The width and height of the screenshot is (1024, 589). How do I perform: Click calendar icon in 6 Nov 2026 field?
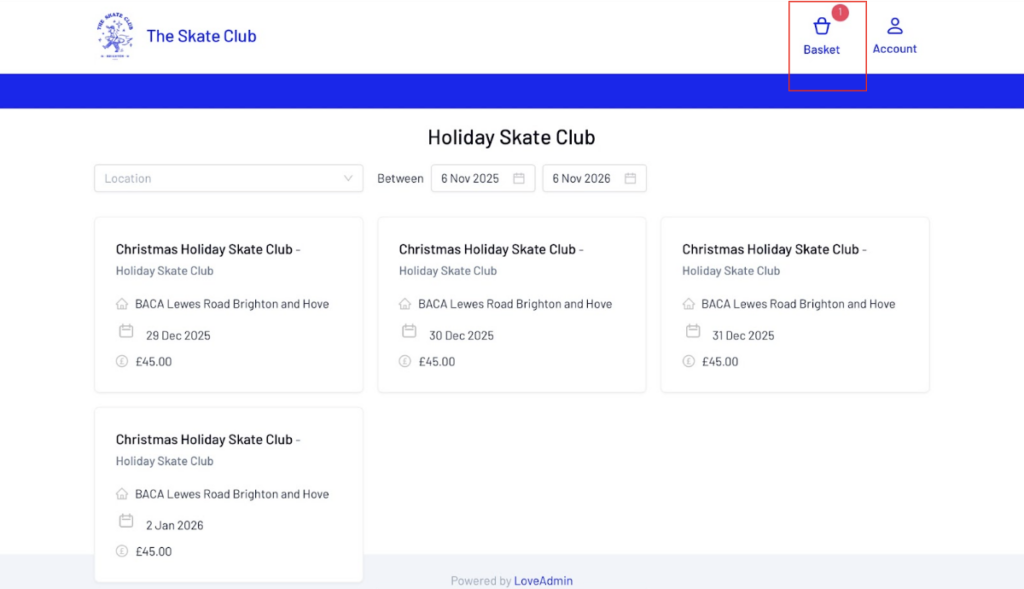tap(630, 178)
